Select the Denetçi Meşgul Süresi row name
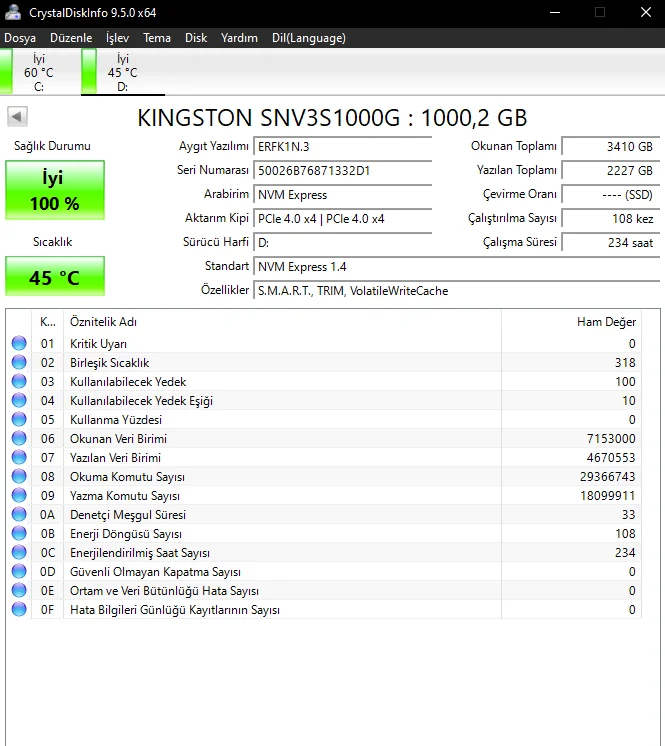Viewport: 665px width, 746px height. [128, 515]
